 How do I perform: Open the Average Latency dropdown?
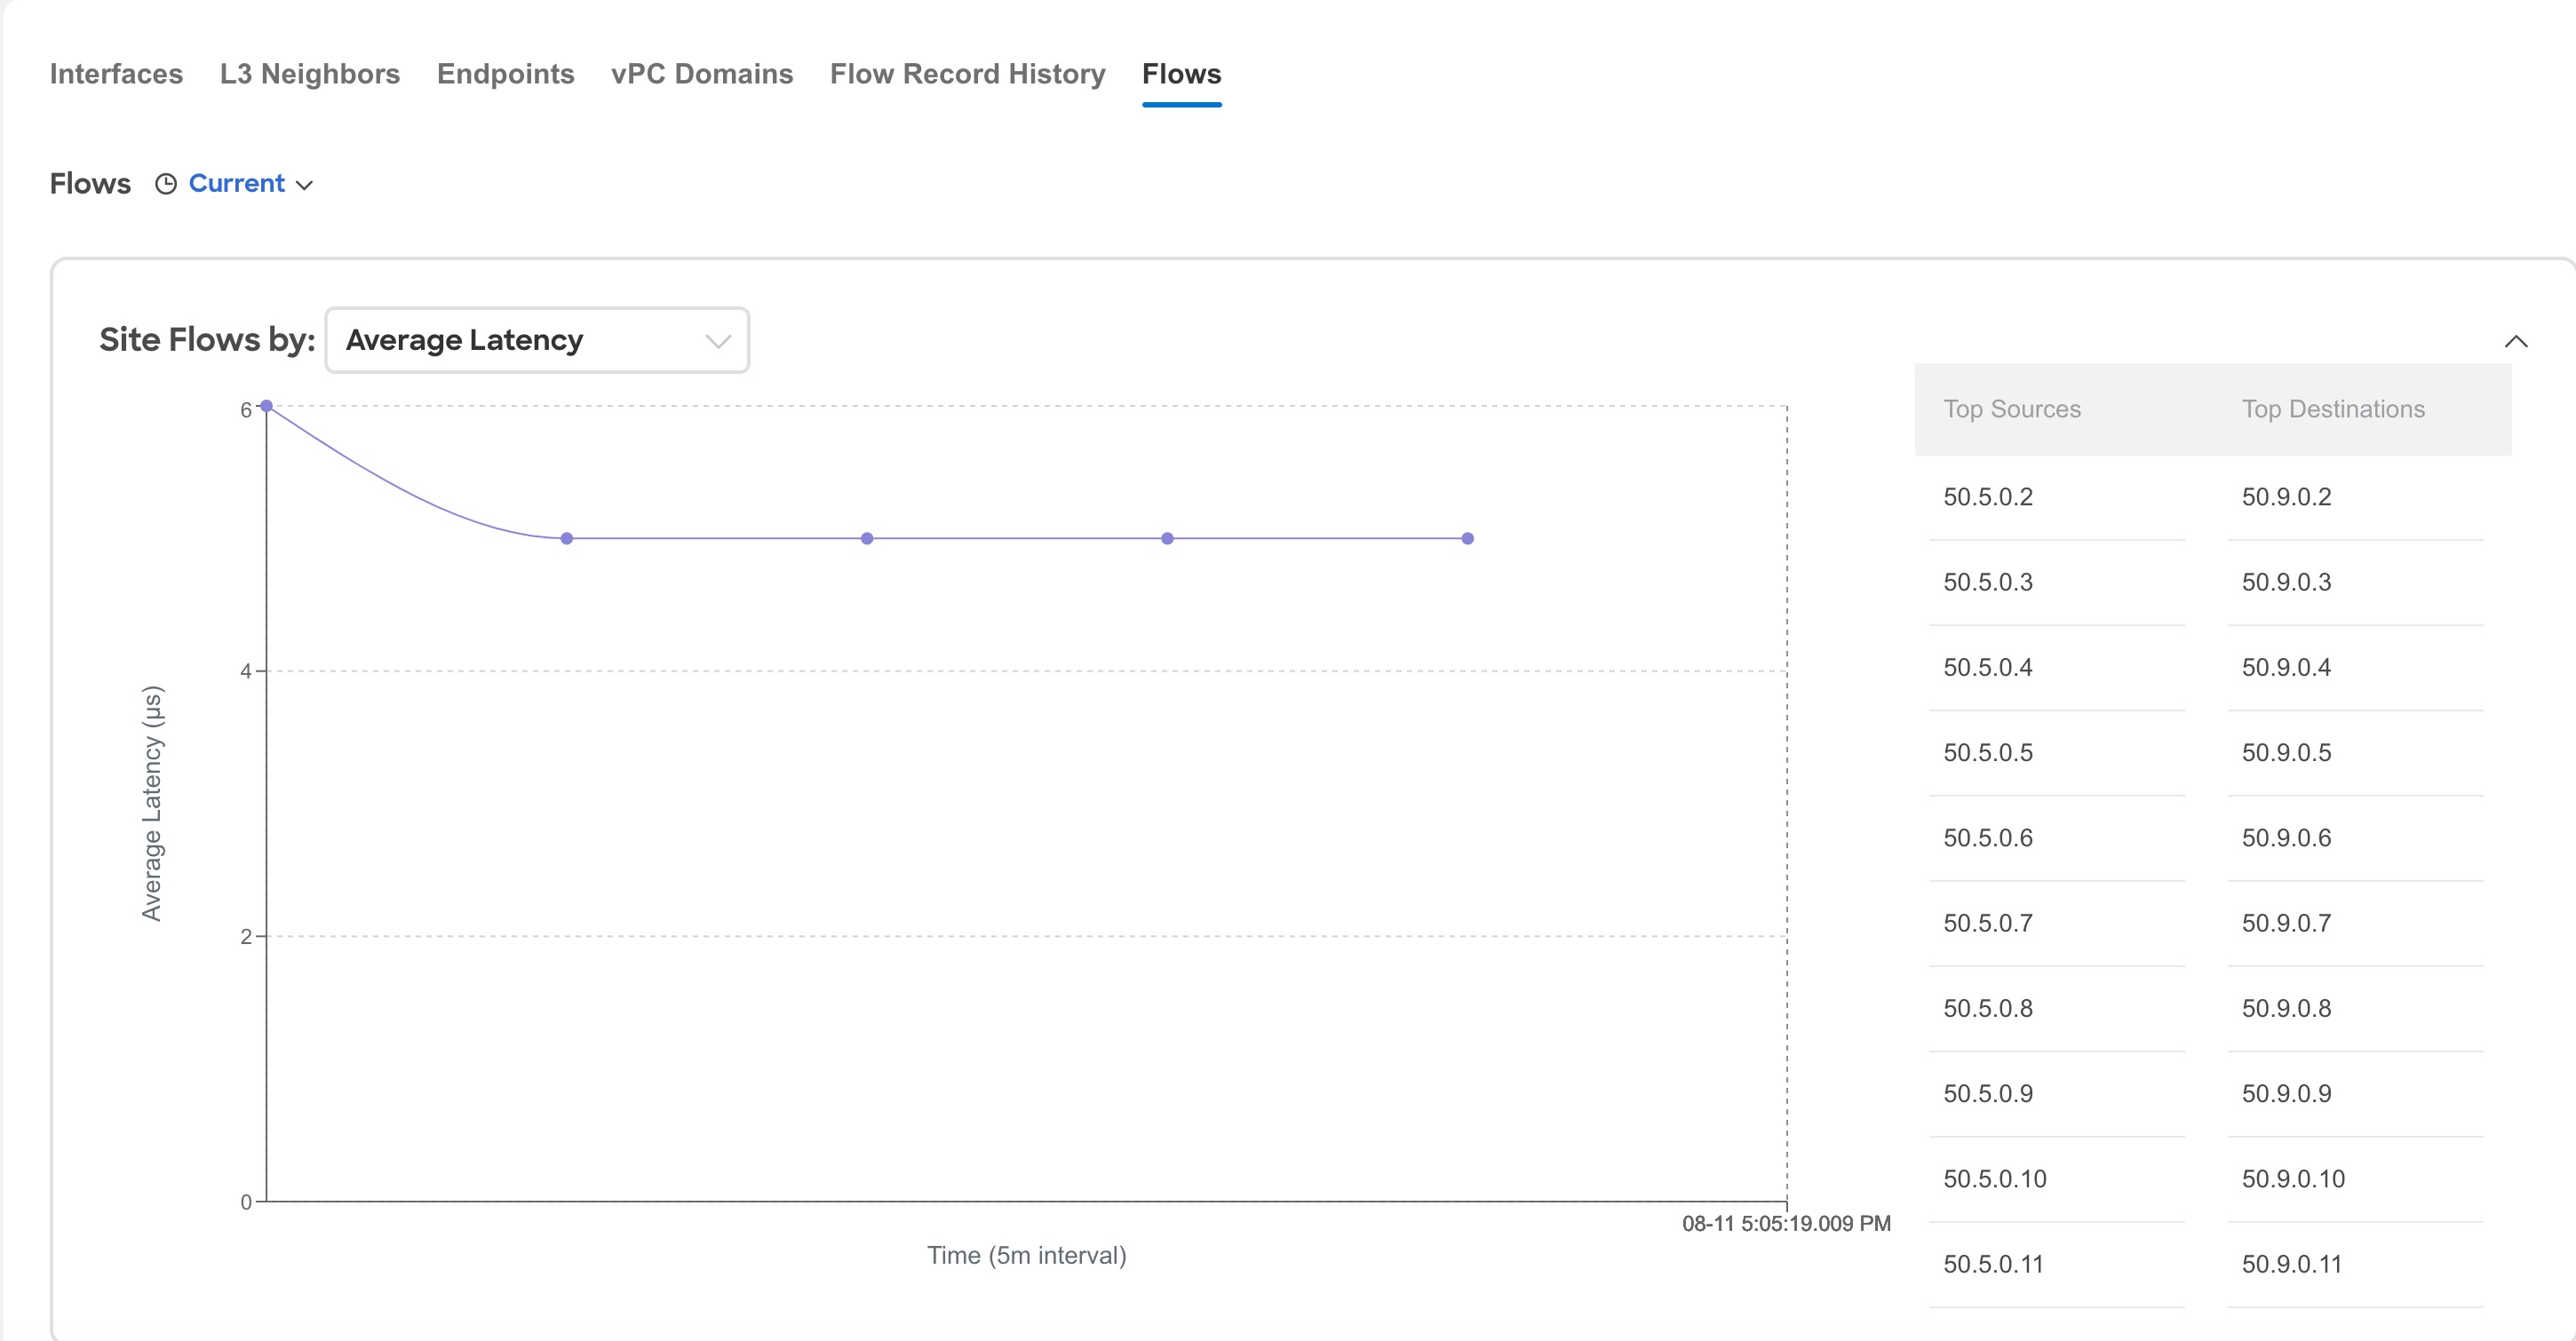point(535,341)
